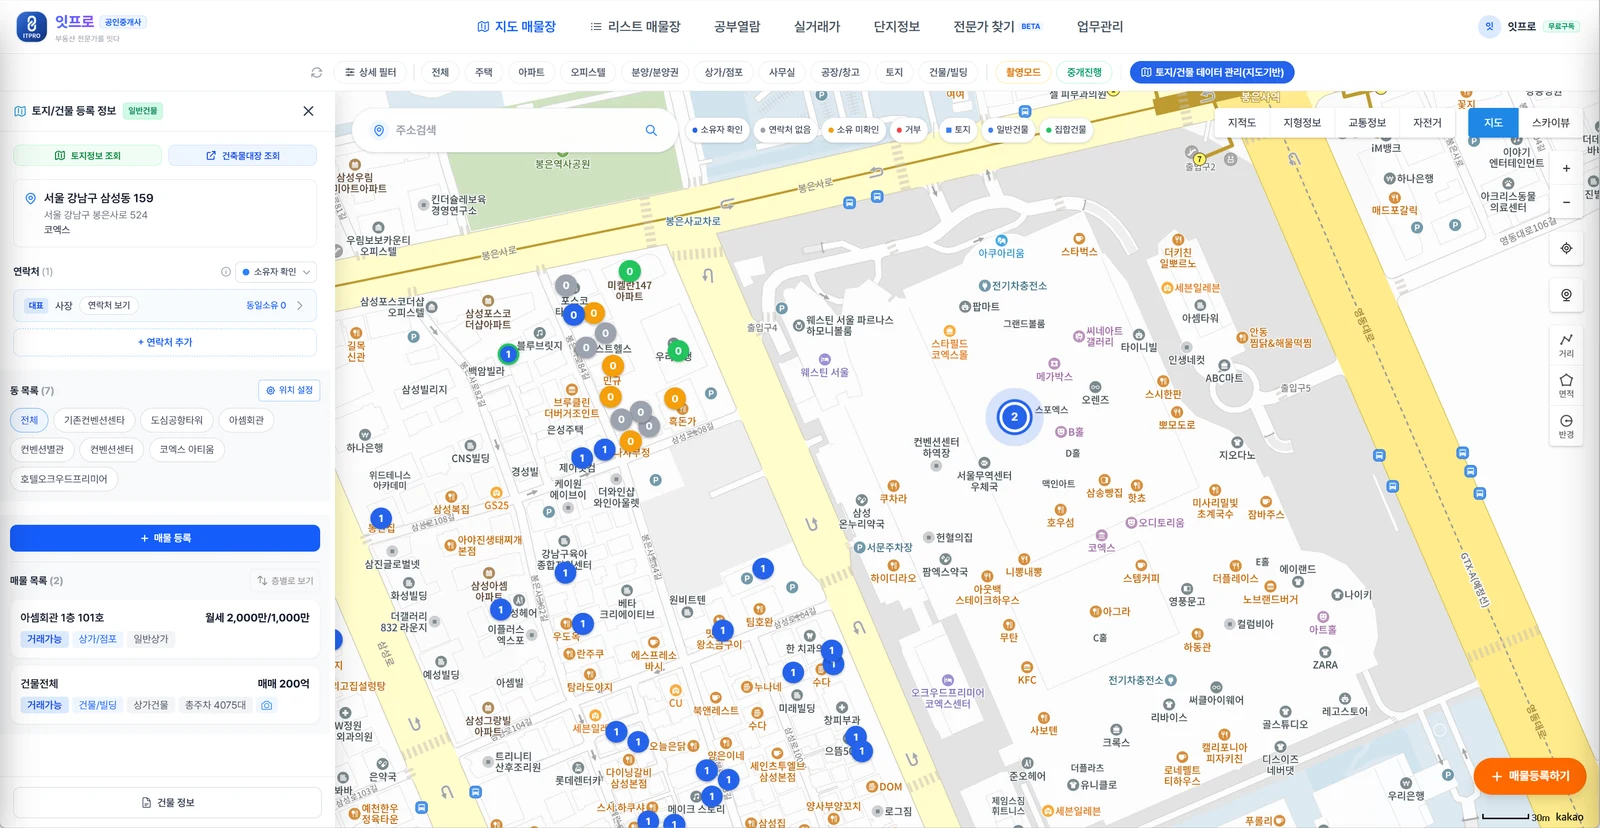Click the 건물 정보 button
Viewport: 1600px width, 828px height.
pyautogui.click(x=168, y=803)
